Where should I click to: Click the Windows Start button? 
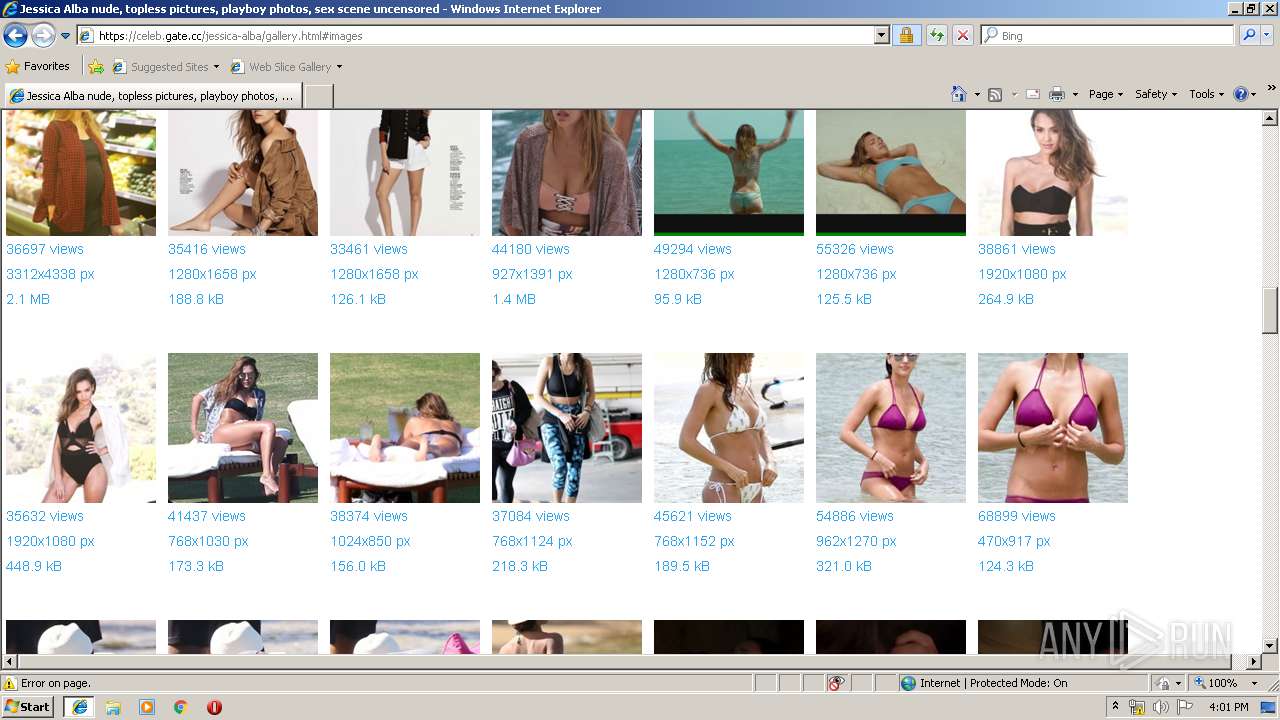tap(28, 707)
